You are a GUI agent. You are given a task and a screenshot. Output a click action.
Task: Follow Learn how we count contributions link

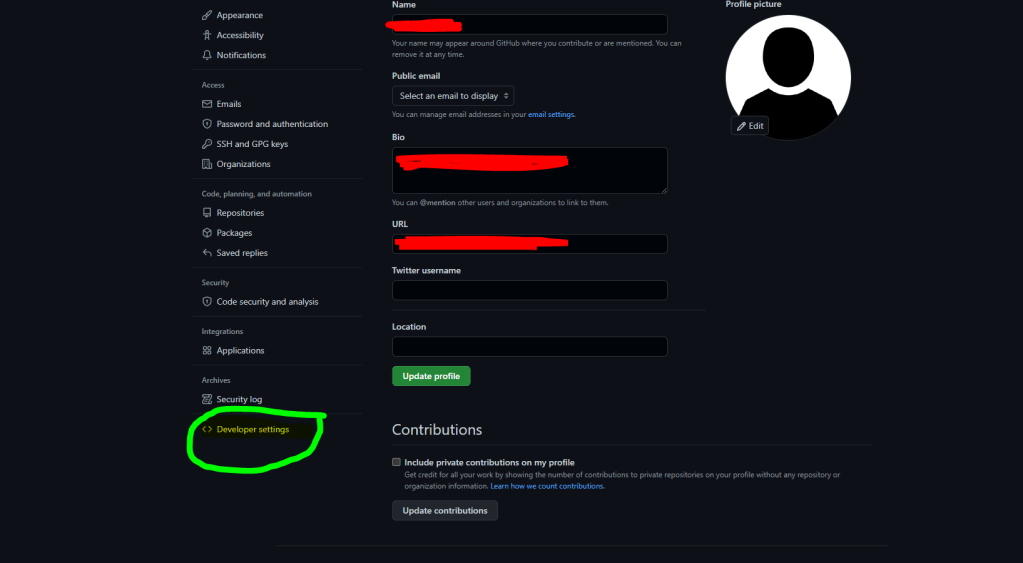(x=547, y=486)
